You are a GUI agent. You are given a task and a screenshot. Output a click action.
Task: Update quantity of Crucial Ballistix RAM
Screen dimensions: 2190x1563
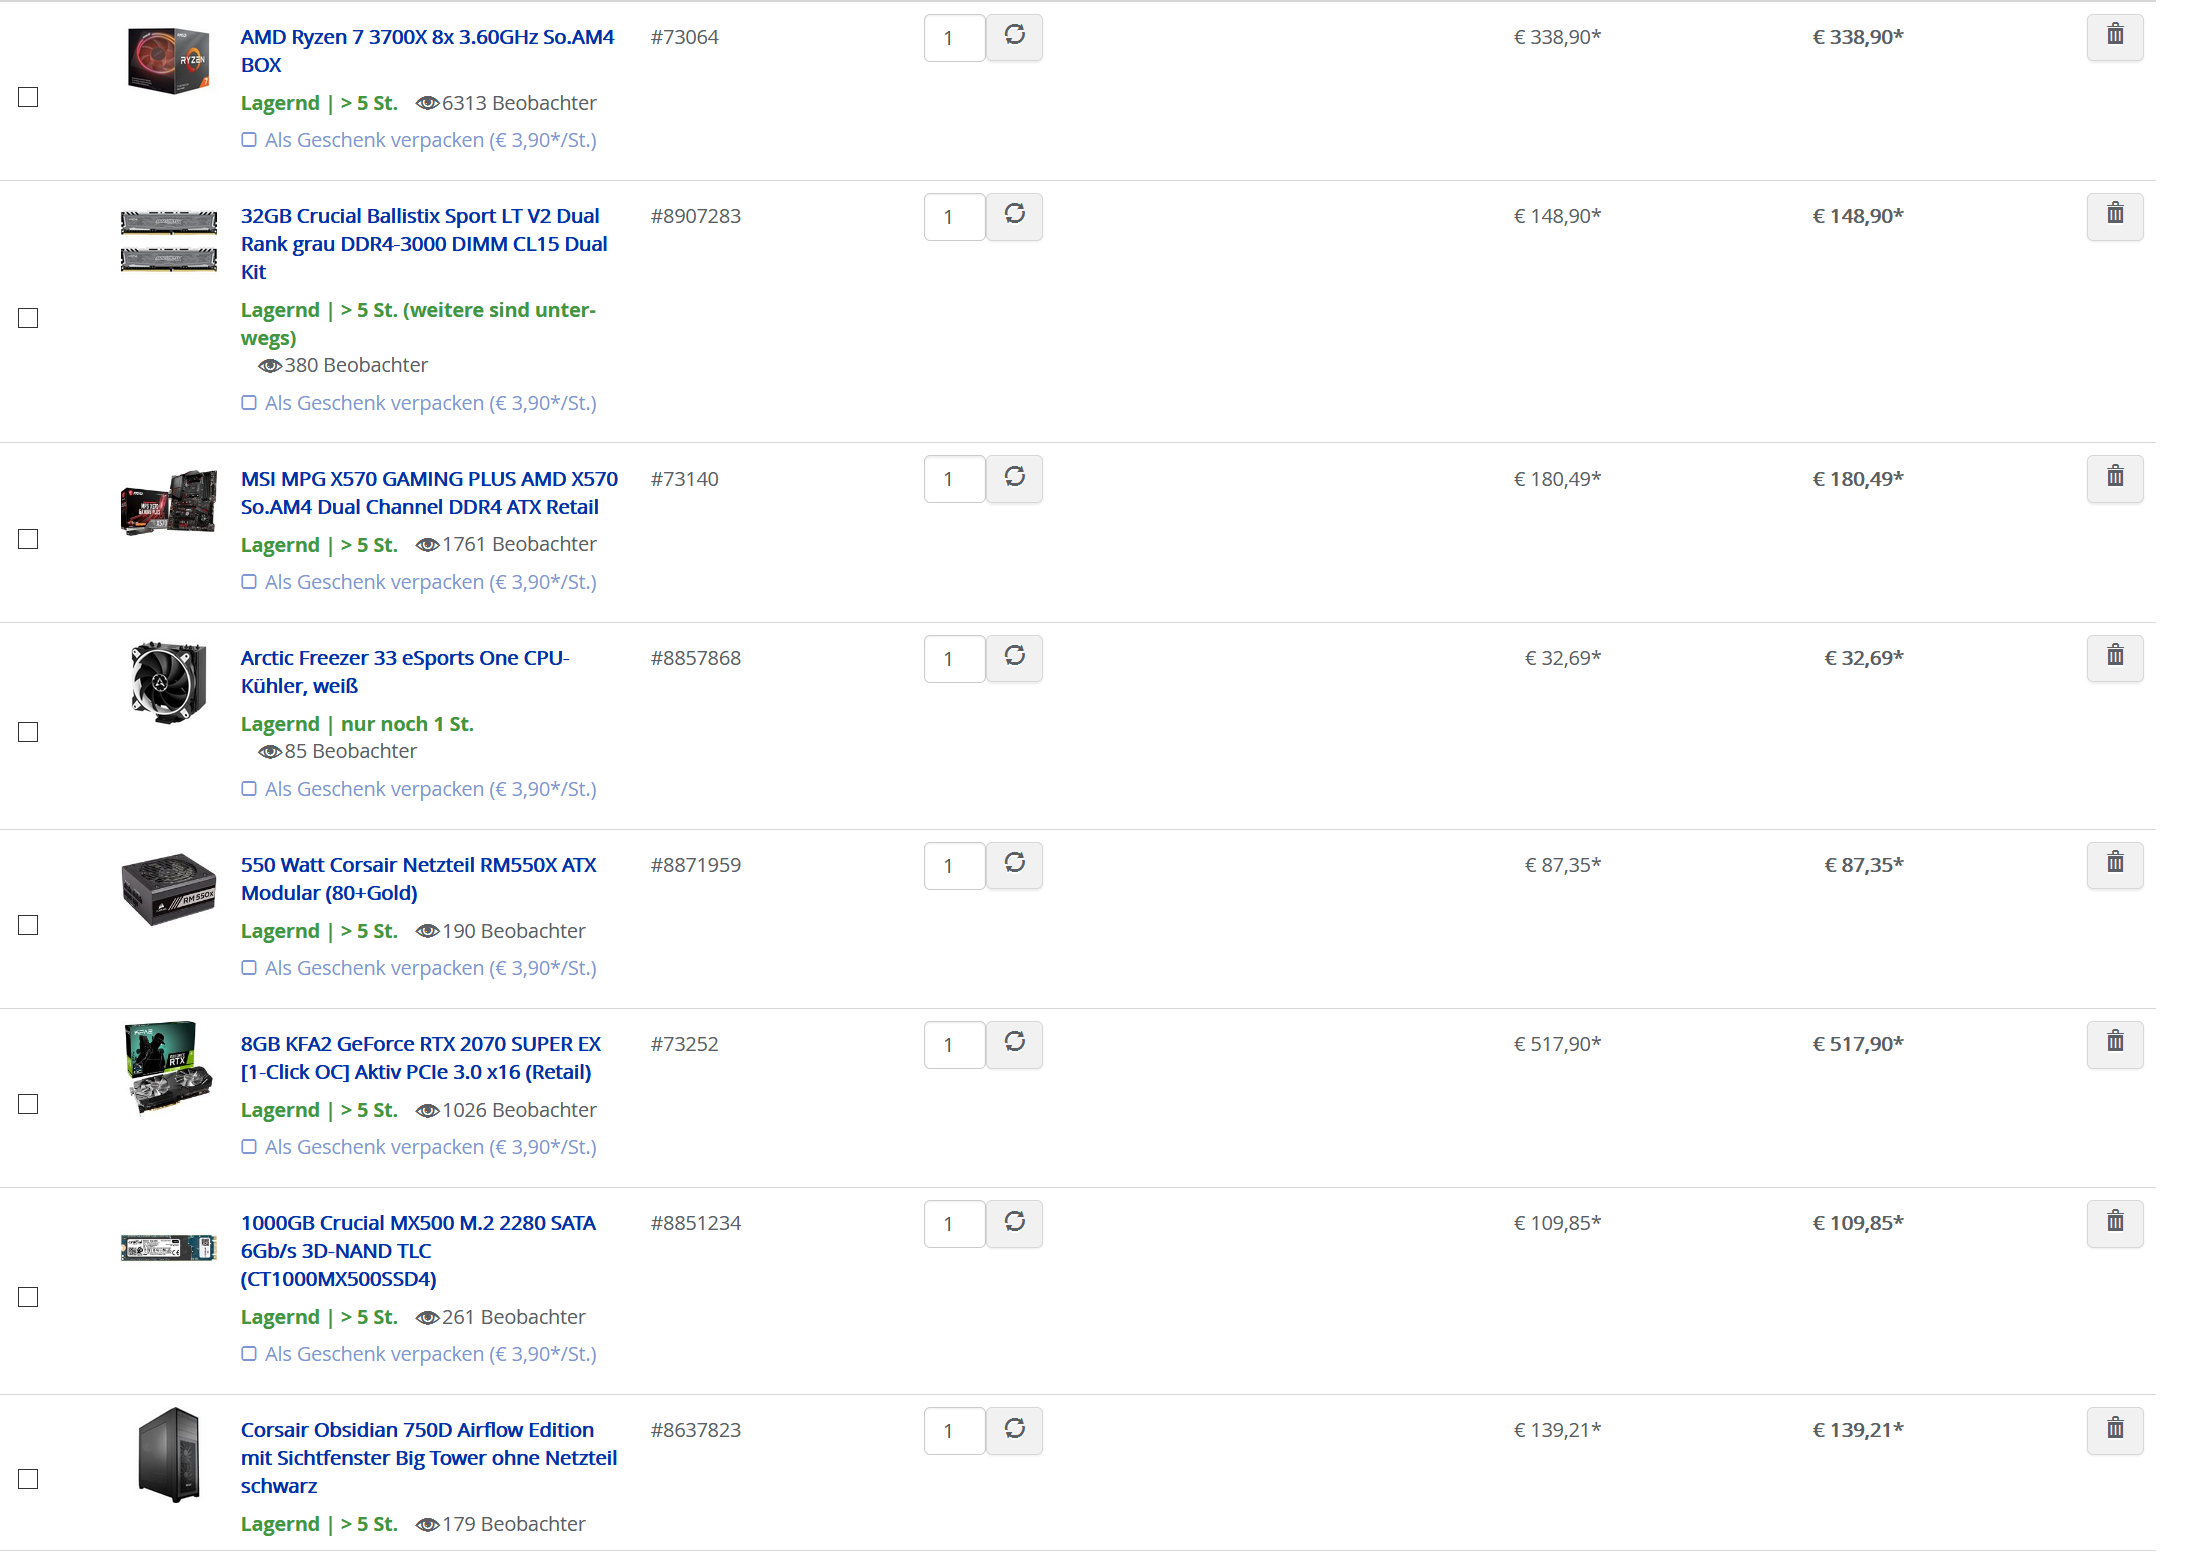1014,216
